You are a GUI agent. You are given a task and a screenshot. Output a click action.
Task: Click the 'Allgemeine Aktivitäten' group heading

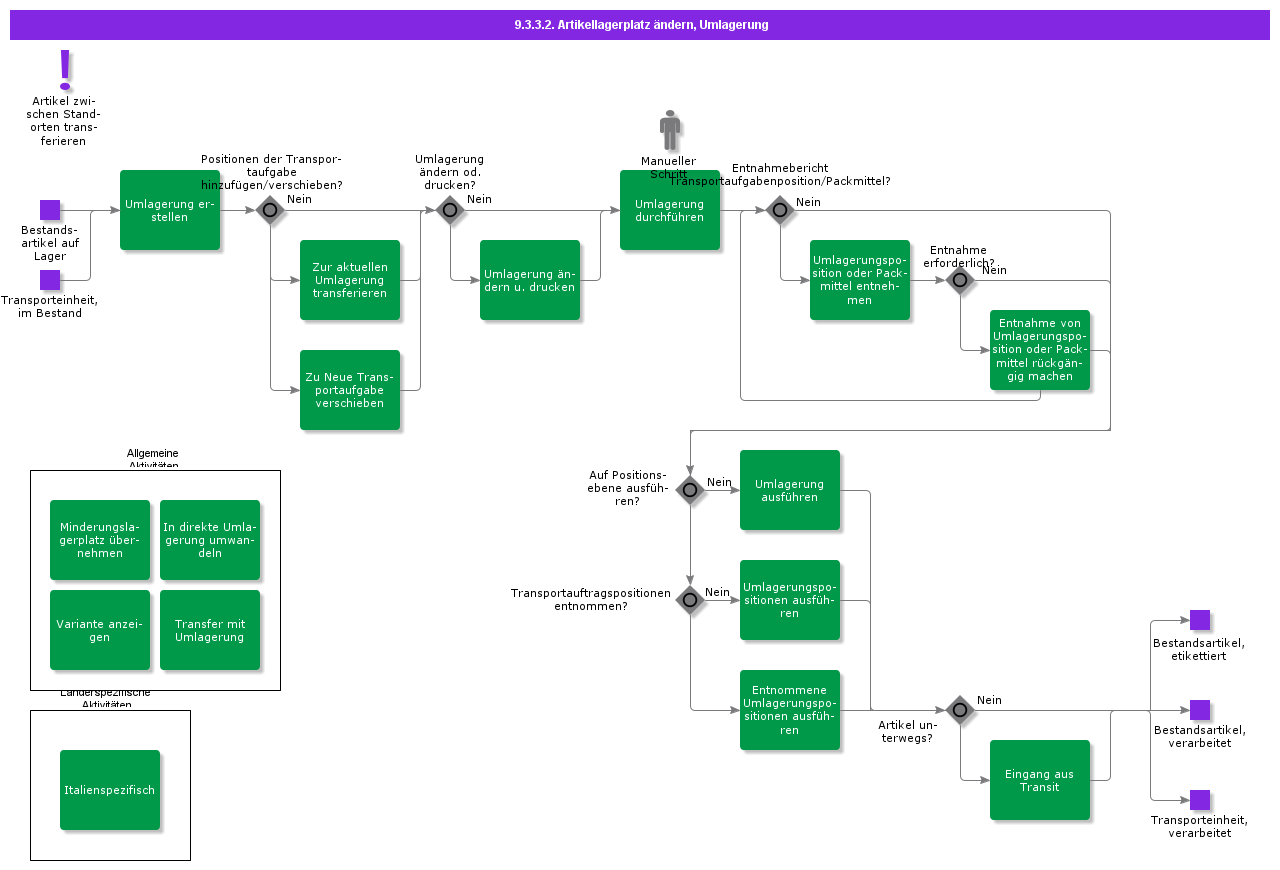point(153,459)
